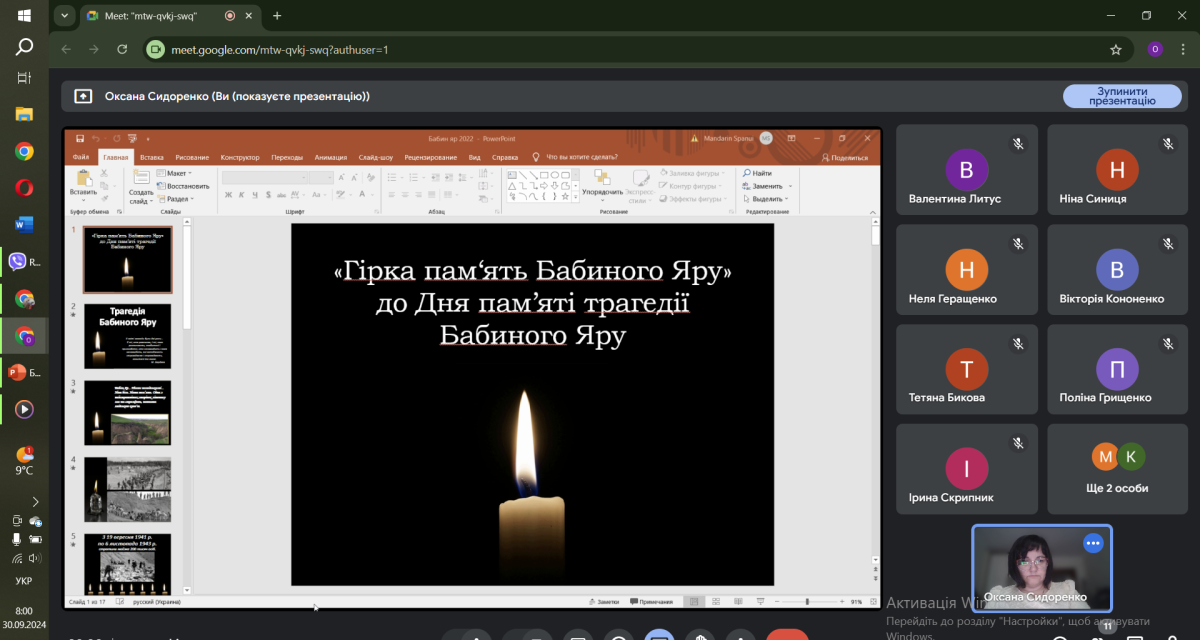The height and width of the screenshot is (640, 1200).
Task: Open Opera browser from taskbar
Action: pos(24,188)
